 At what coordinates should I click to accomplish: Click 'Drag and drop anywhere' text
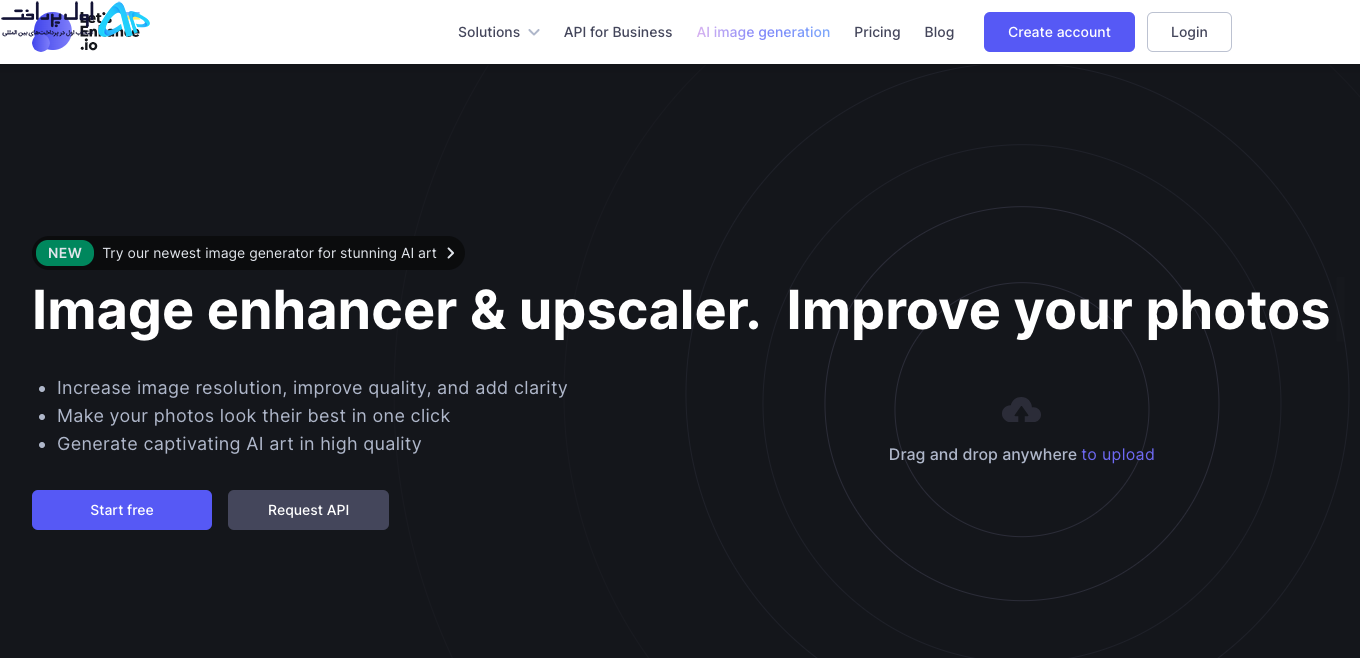point(983,454)
